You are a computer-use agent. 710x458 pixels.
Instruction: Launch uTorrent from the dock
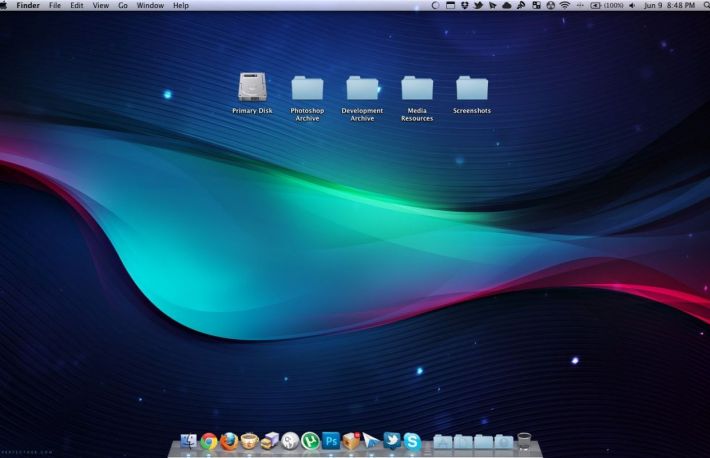pos(310,441)
